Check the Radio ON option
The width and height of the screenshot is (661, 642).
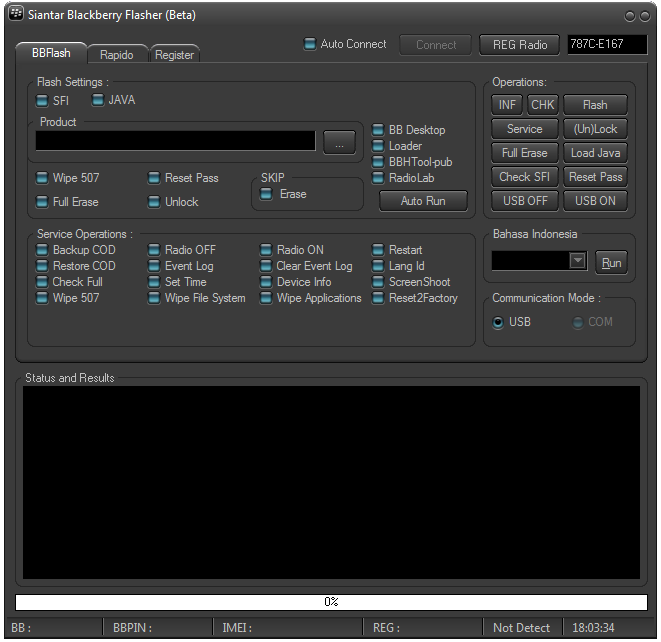pos(266,250)
